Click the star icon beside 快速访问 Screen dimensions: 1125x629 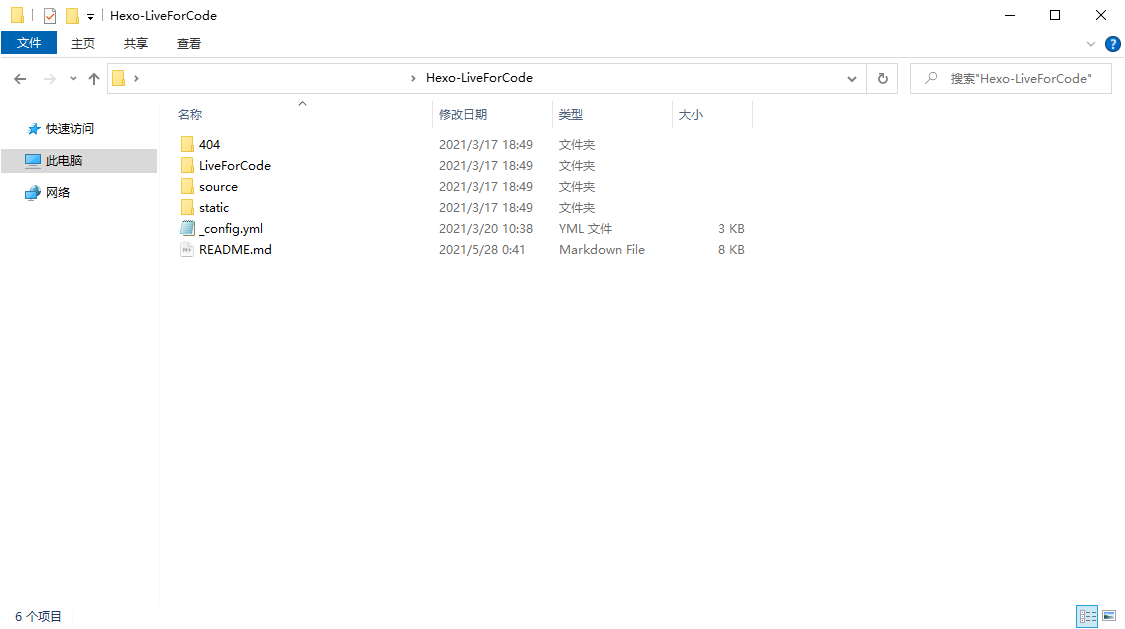pyautogui.click(x=33, y=129)
